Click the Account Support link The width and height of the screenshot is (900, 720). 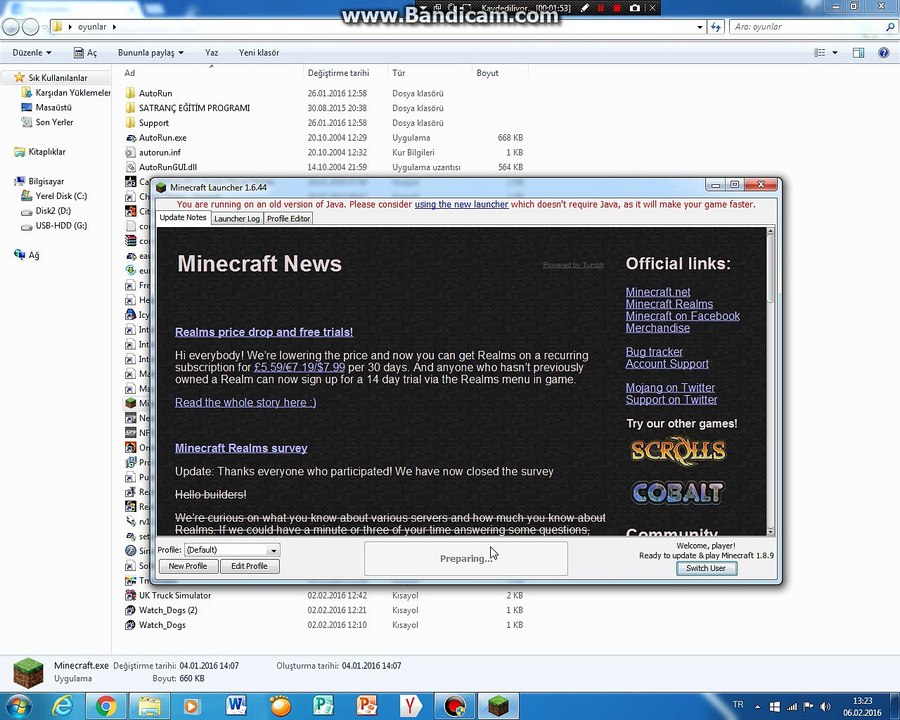click(667, 363)
